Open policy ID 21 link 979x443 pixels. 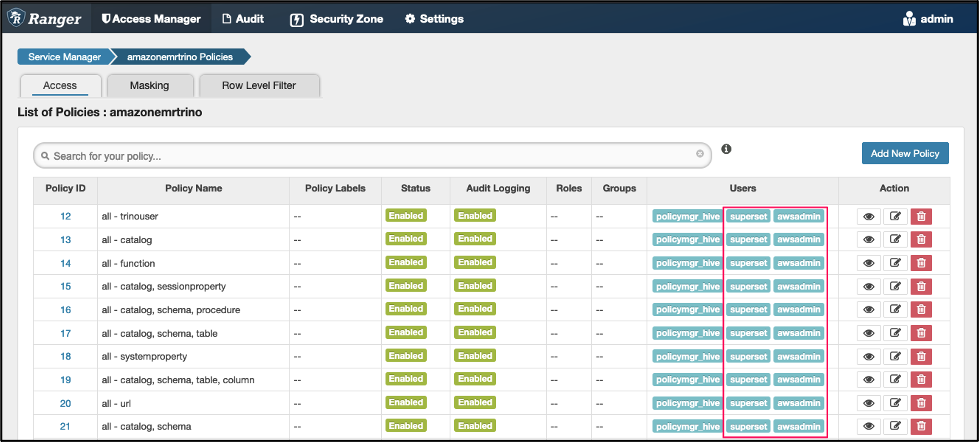point(66,427)
